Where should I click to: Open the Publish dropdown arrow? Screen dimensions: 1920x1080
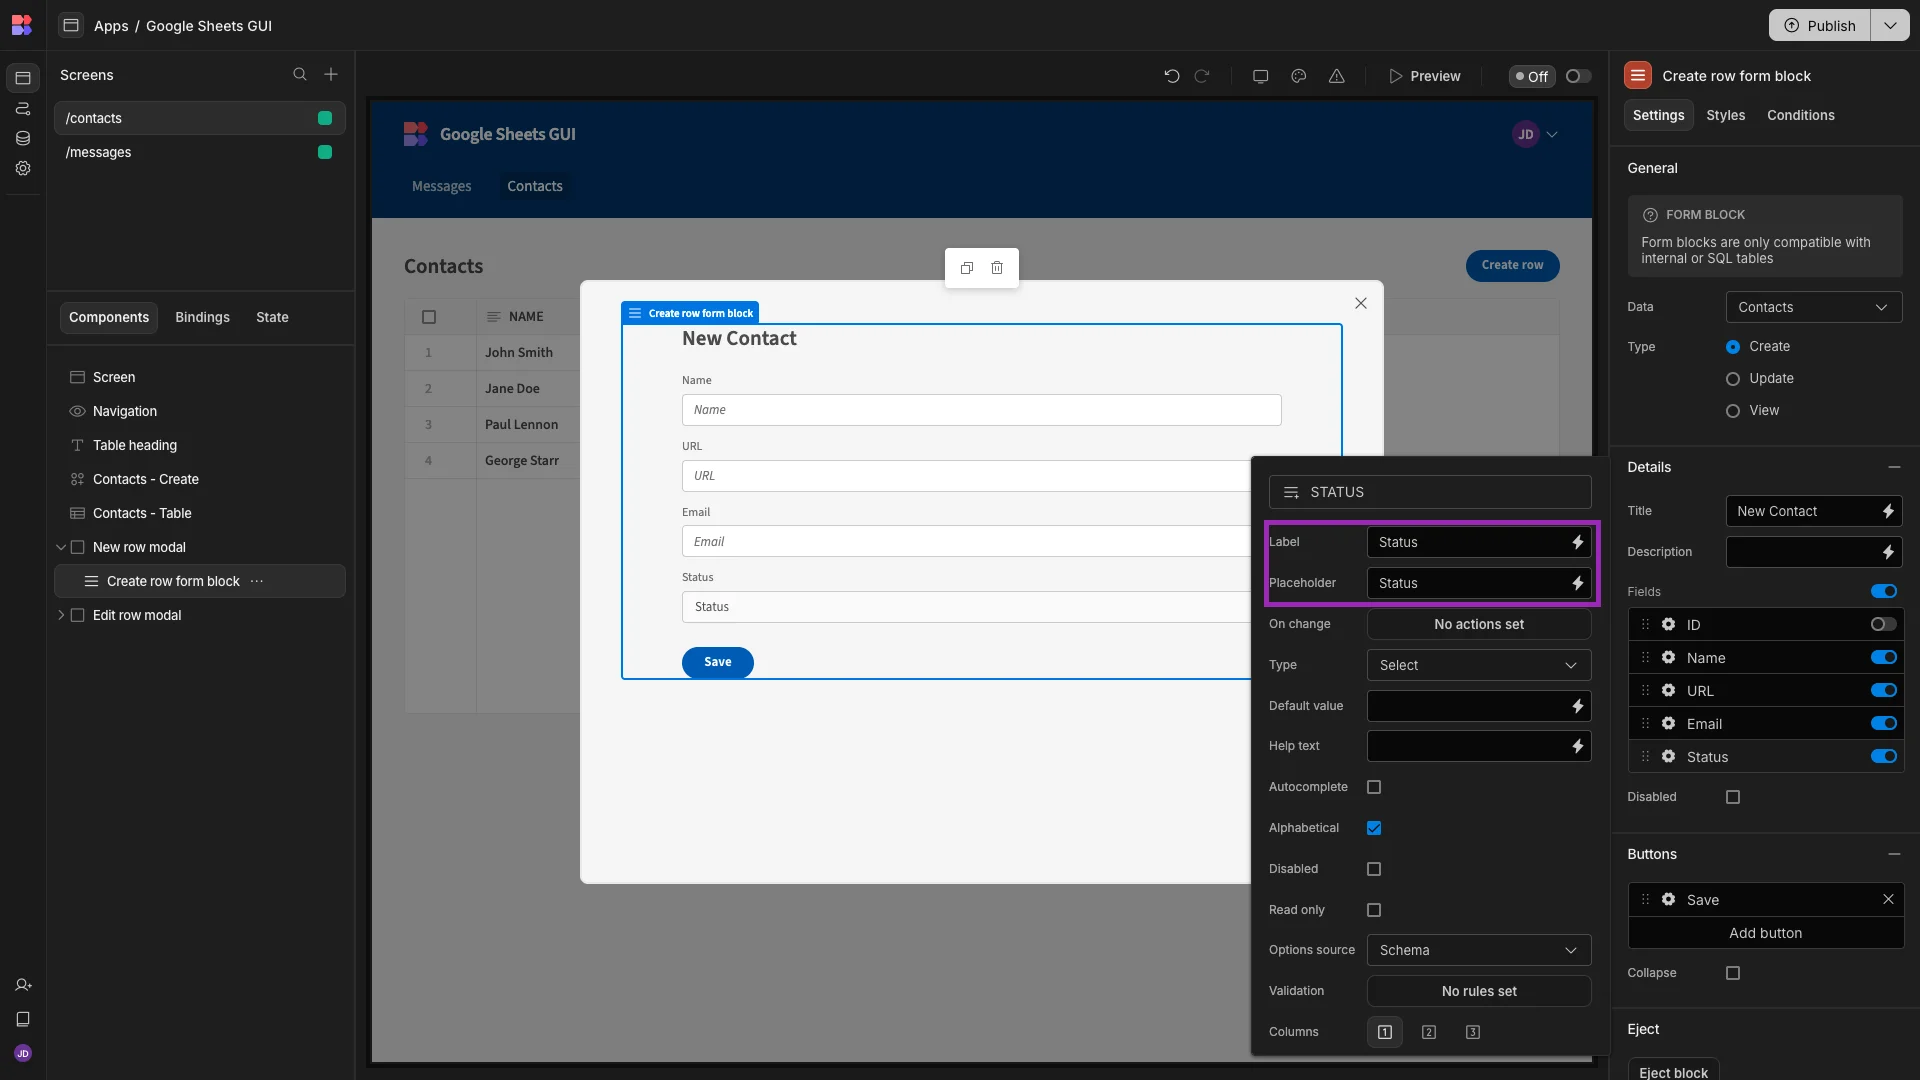tap(1890, 25)
